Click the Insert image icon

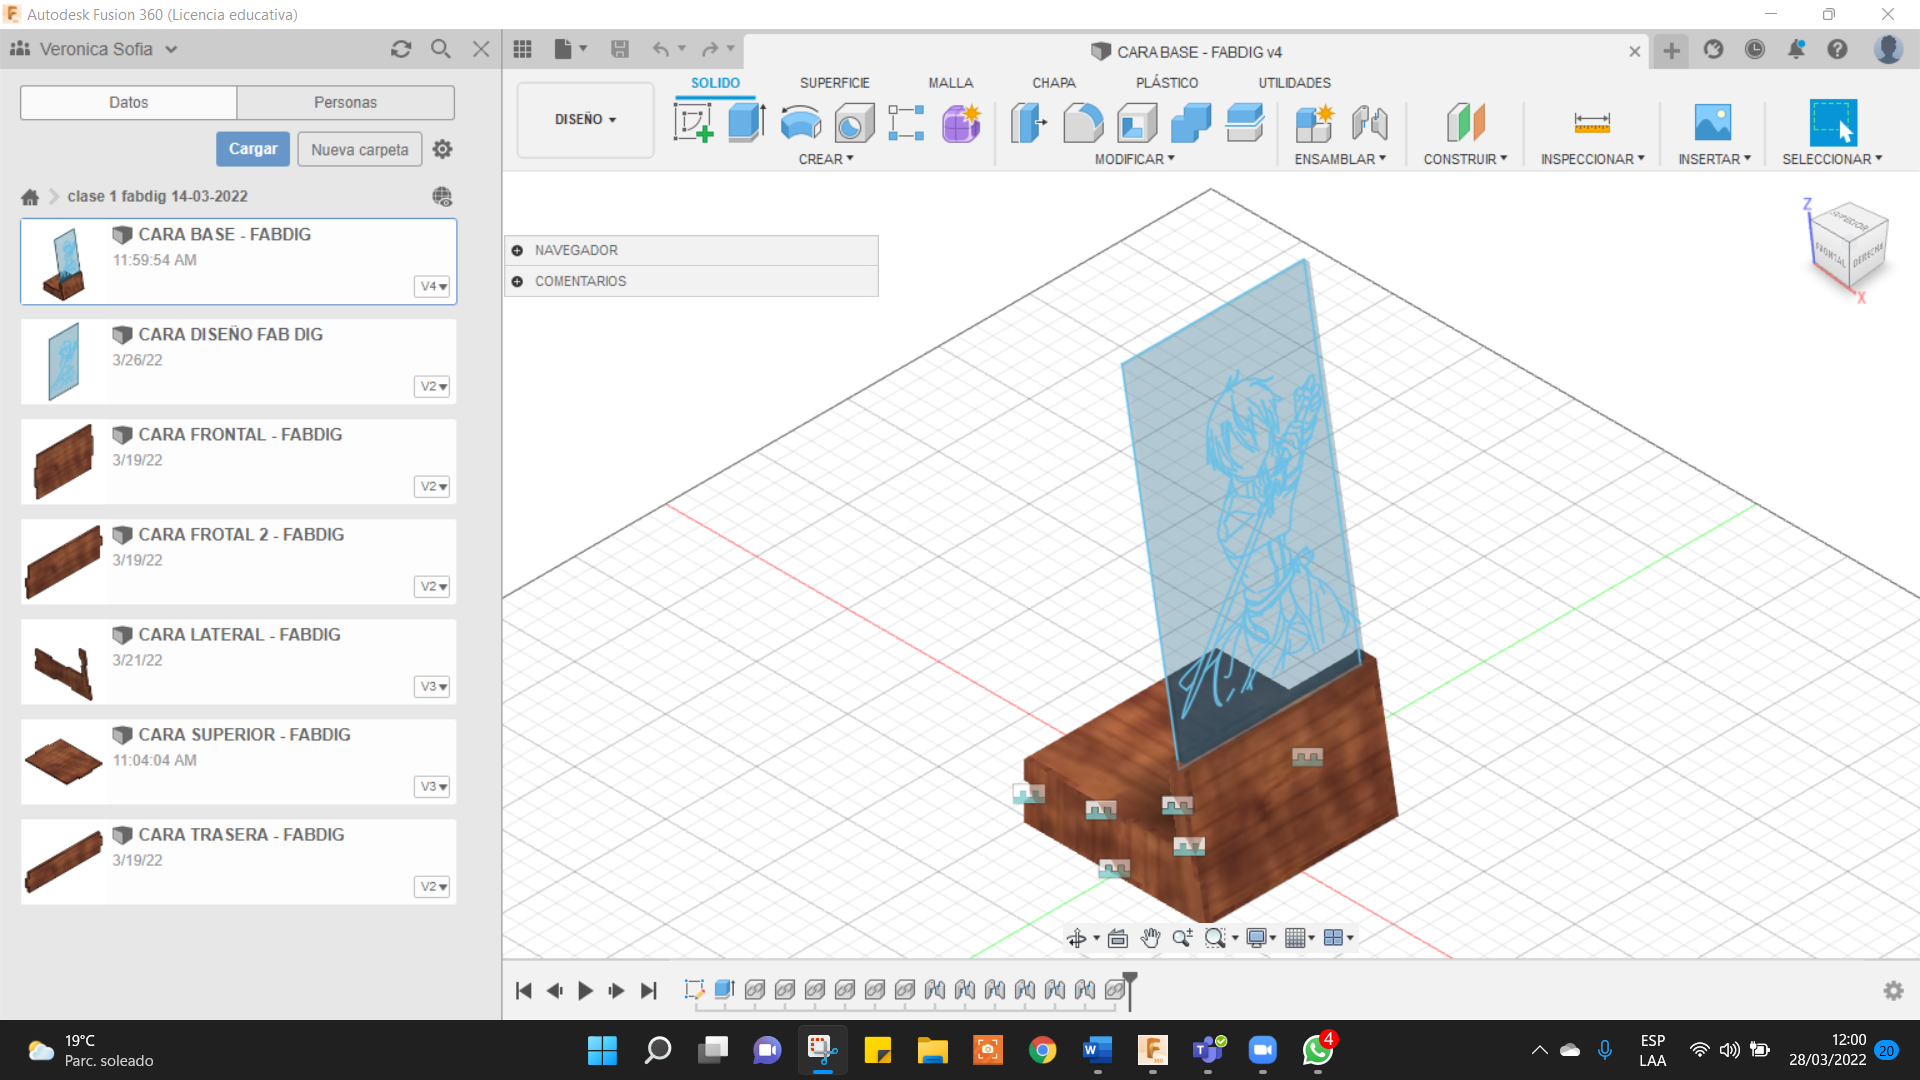[x=1713, y=123]
